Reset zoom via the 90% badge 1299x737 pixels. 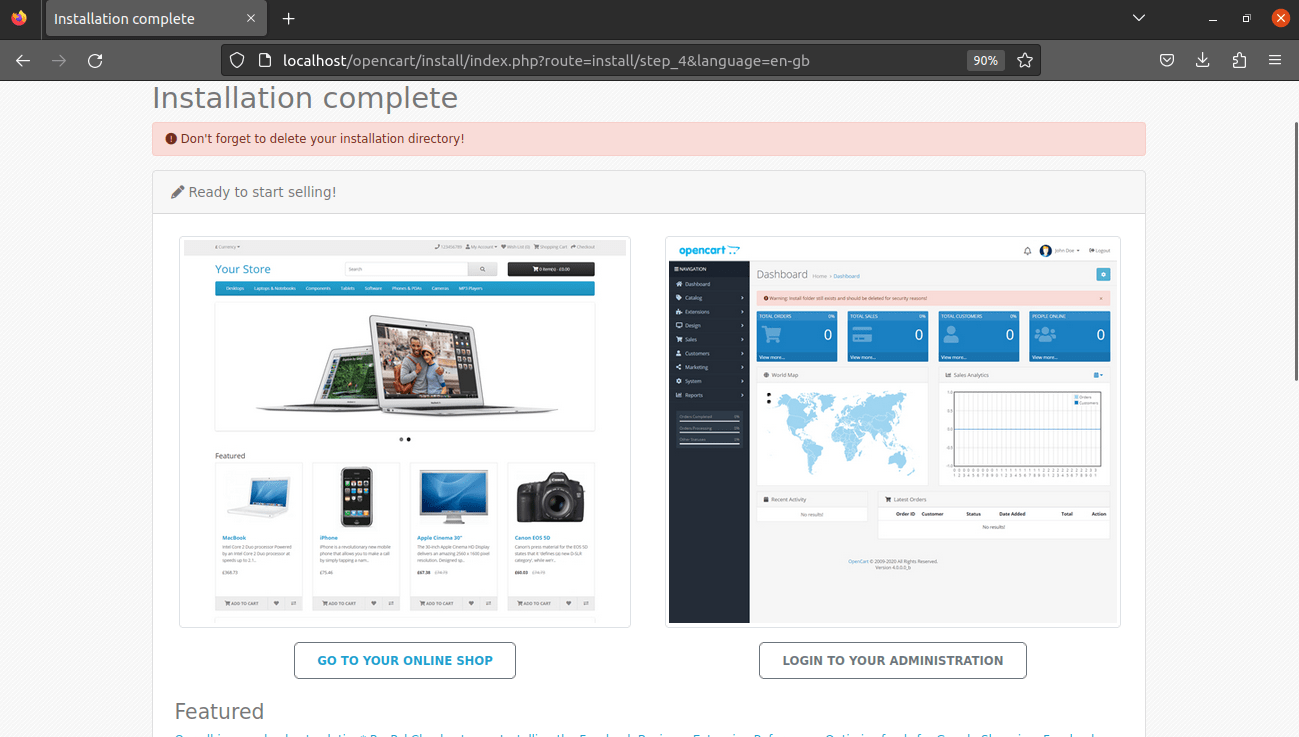986,61
